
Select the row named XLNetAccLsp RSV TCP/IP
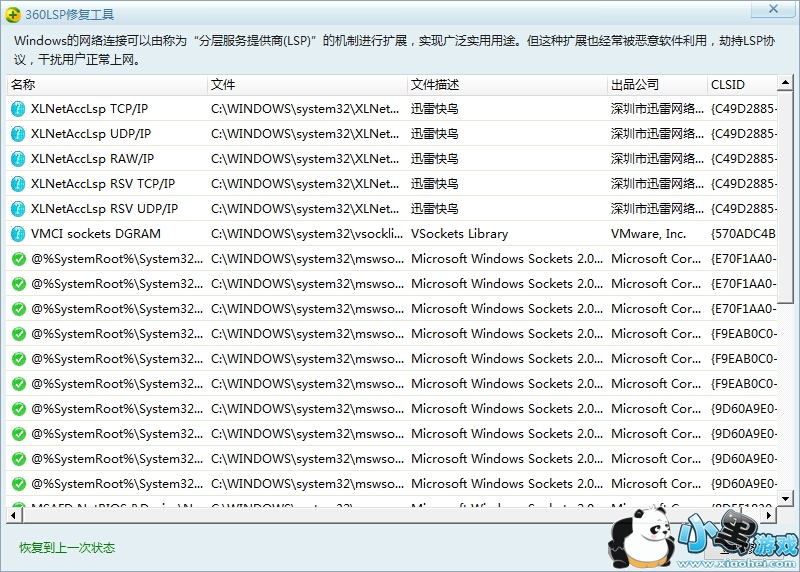tap(392, 184)
